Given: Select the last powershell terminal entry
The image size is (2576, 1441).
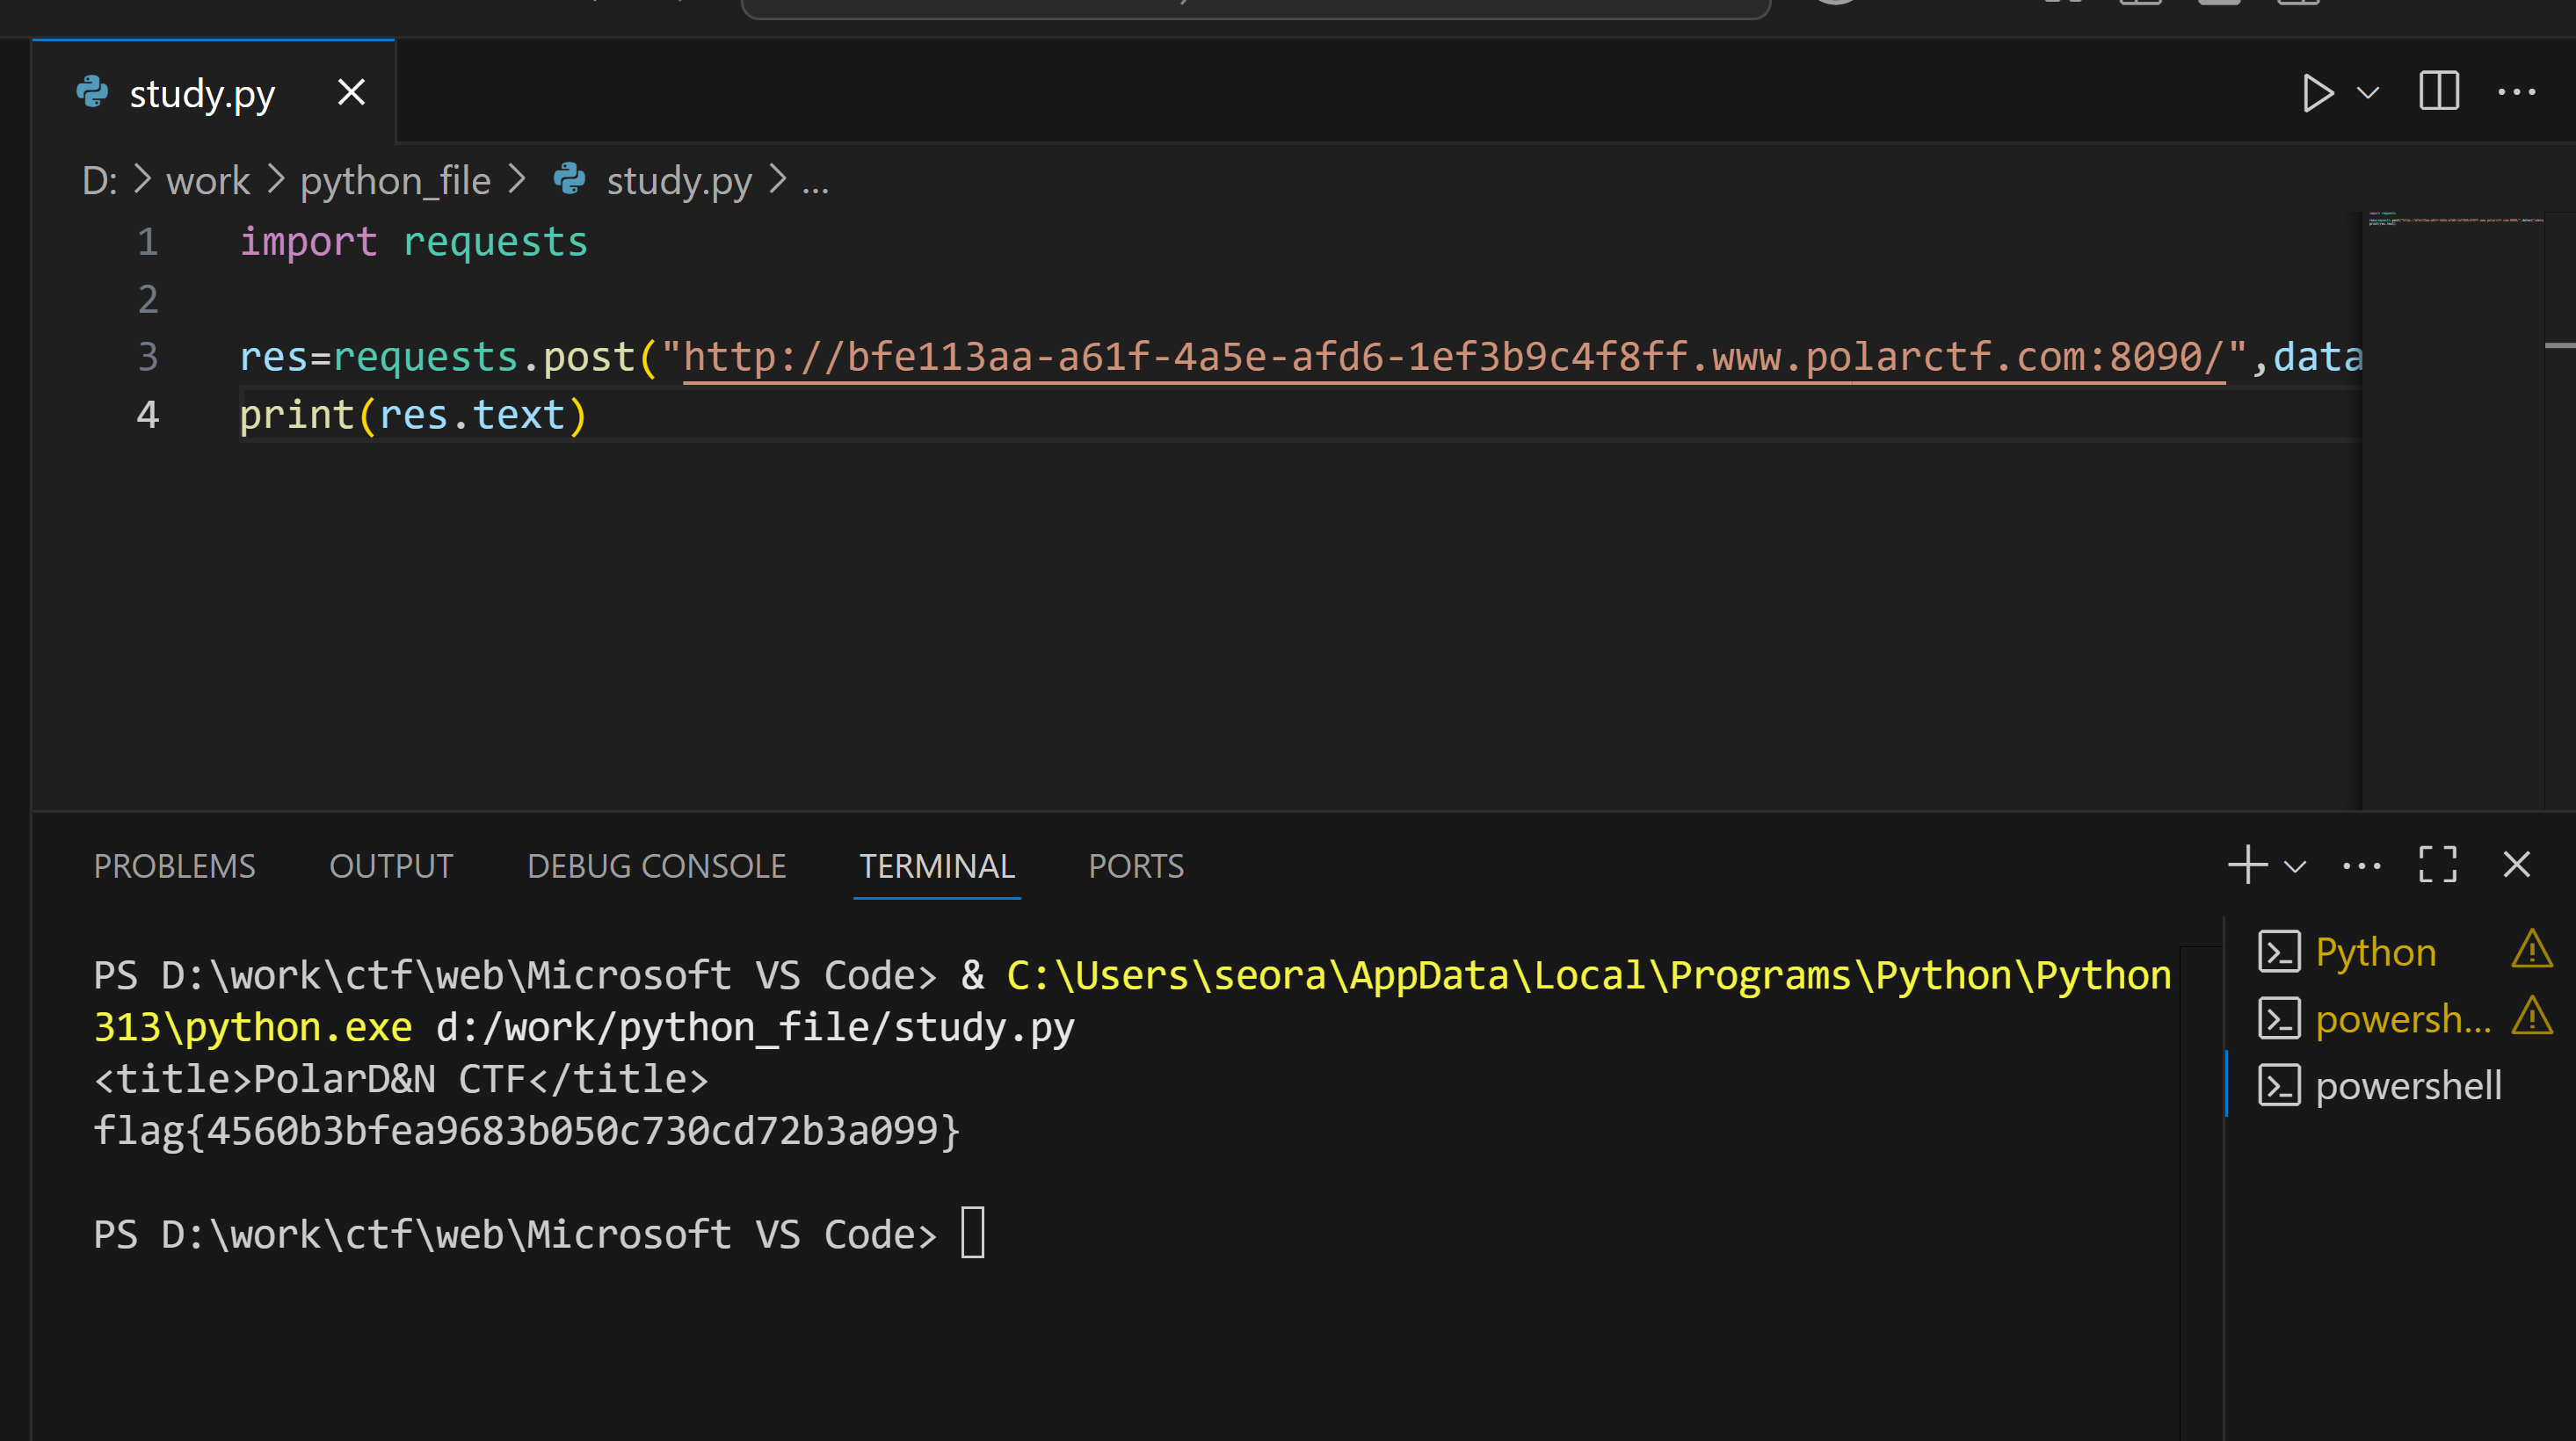Looking at the screenshot, I should coord(2407,1085).
